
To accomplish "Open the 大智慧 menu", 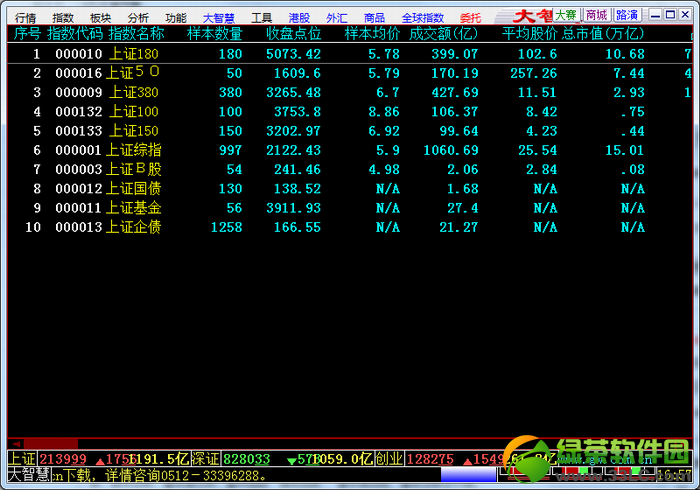I will 219,18.
